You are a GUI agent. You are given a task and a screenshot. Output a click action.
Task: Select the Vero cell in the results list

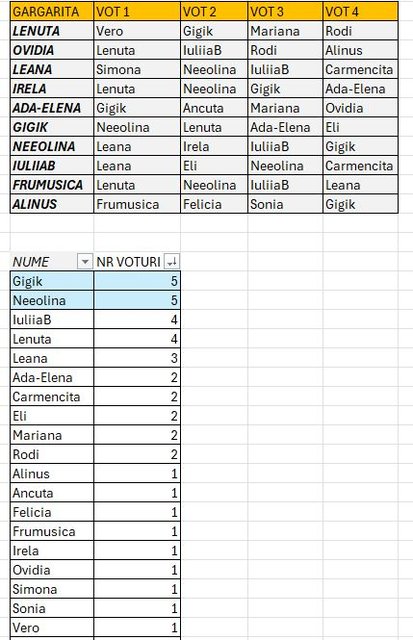click(x=52, y=627)
